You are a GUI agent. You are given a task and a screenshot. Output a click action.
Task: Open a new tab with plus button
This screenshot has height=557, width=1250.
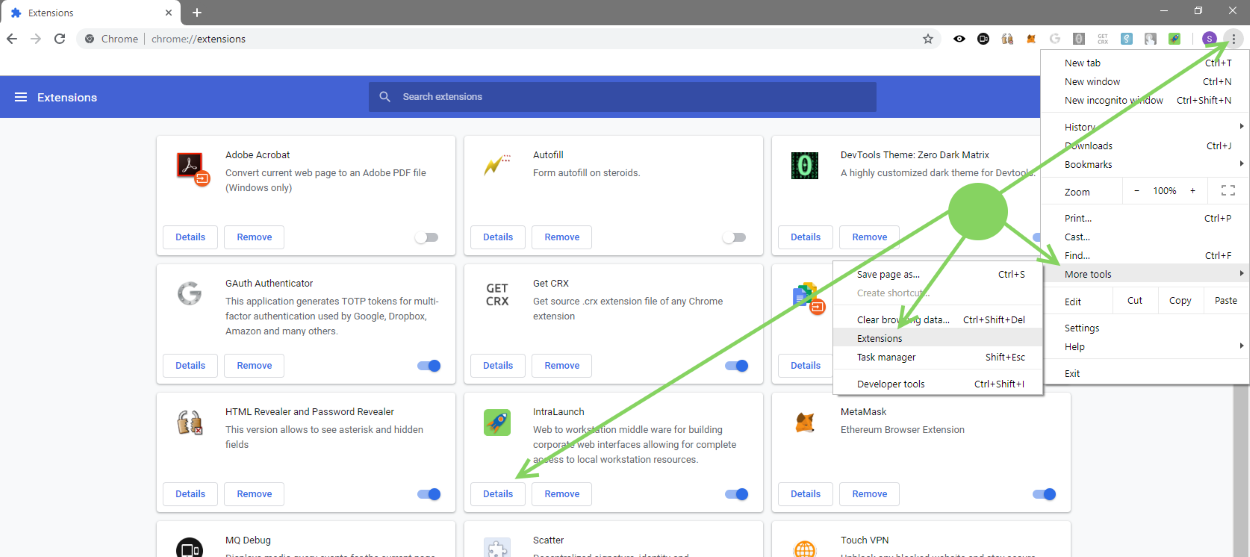point(197,12)
